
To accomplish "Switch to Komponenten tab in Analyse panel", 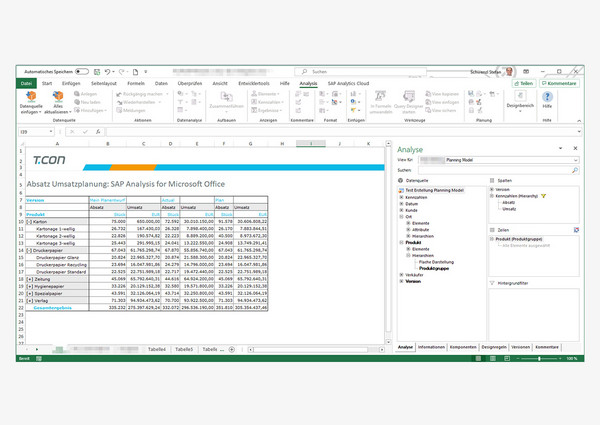I will (463, 347).
